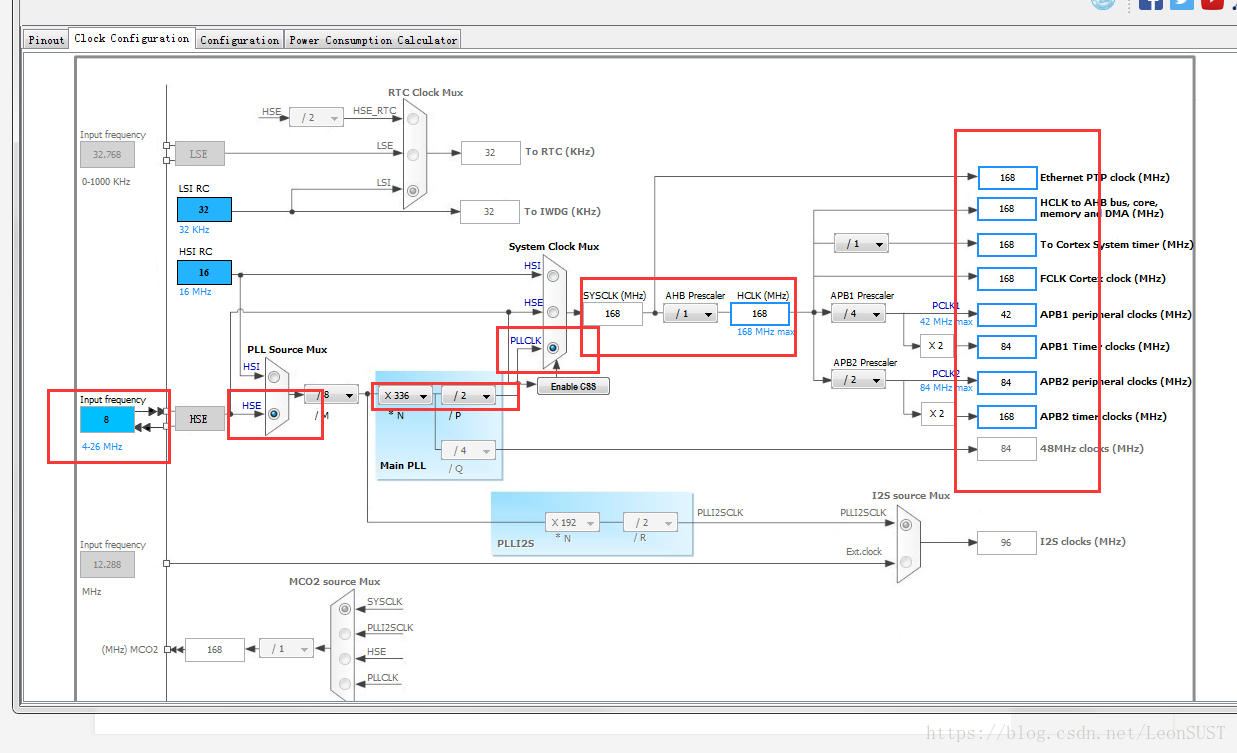Select PLLCLK in the System Clock Mux
This screenshot has width=1237, height=753.
pos(552,347)
